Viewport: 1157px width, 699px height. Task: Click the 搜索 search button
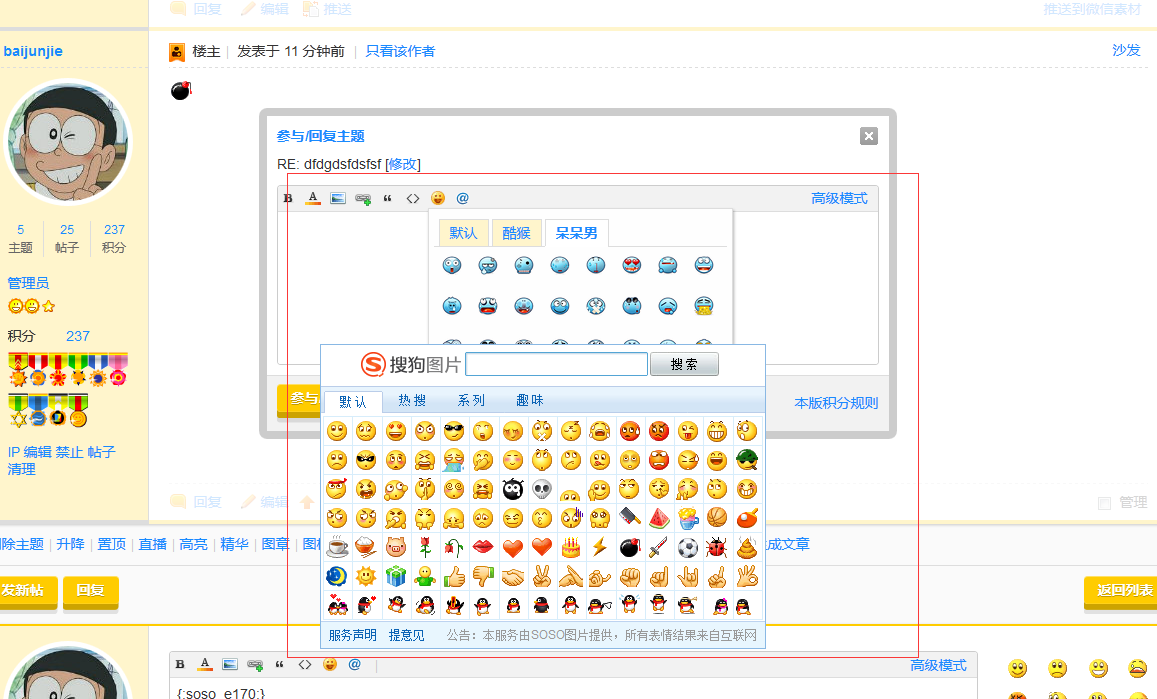(684, 364)
